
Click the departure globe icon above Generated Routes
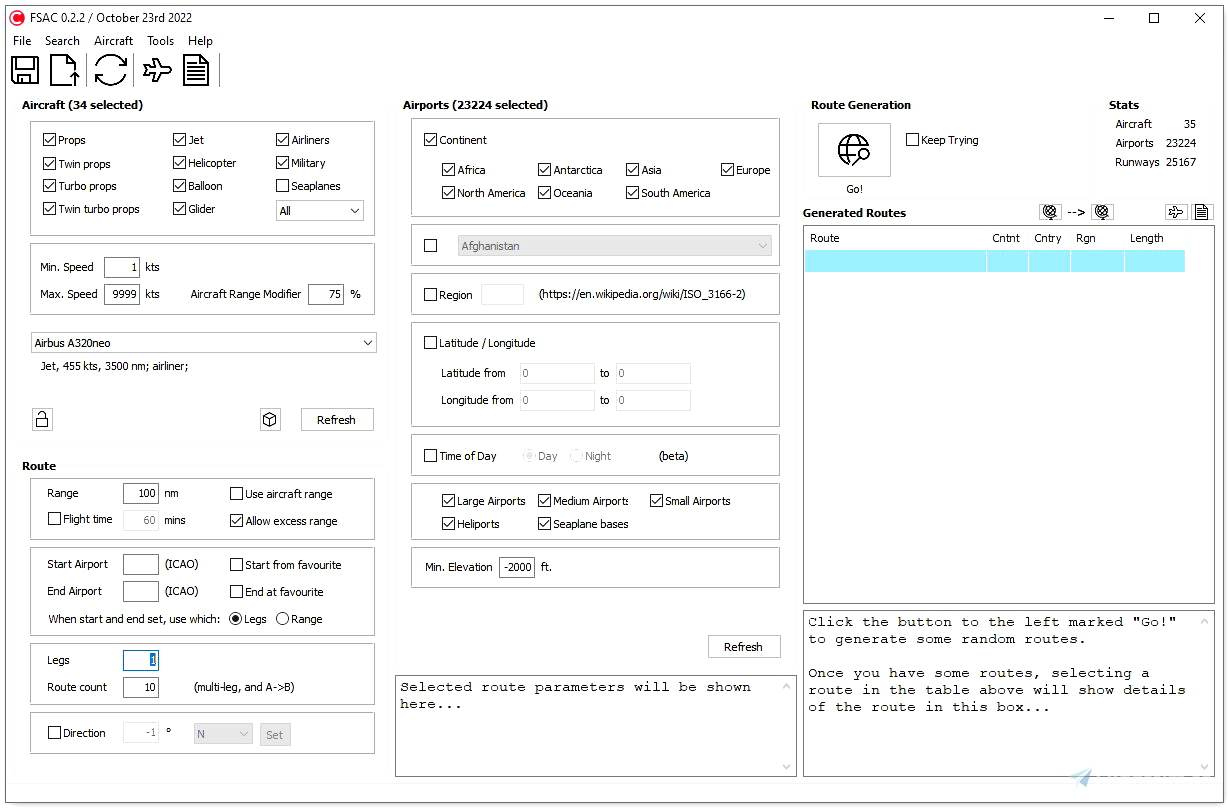[1050, 212]
